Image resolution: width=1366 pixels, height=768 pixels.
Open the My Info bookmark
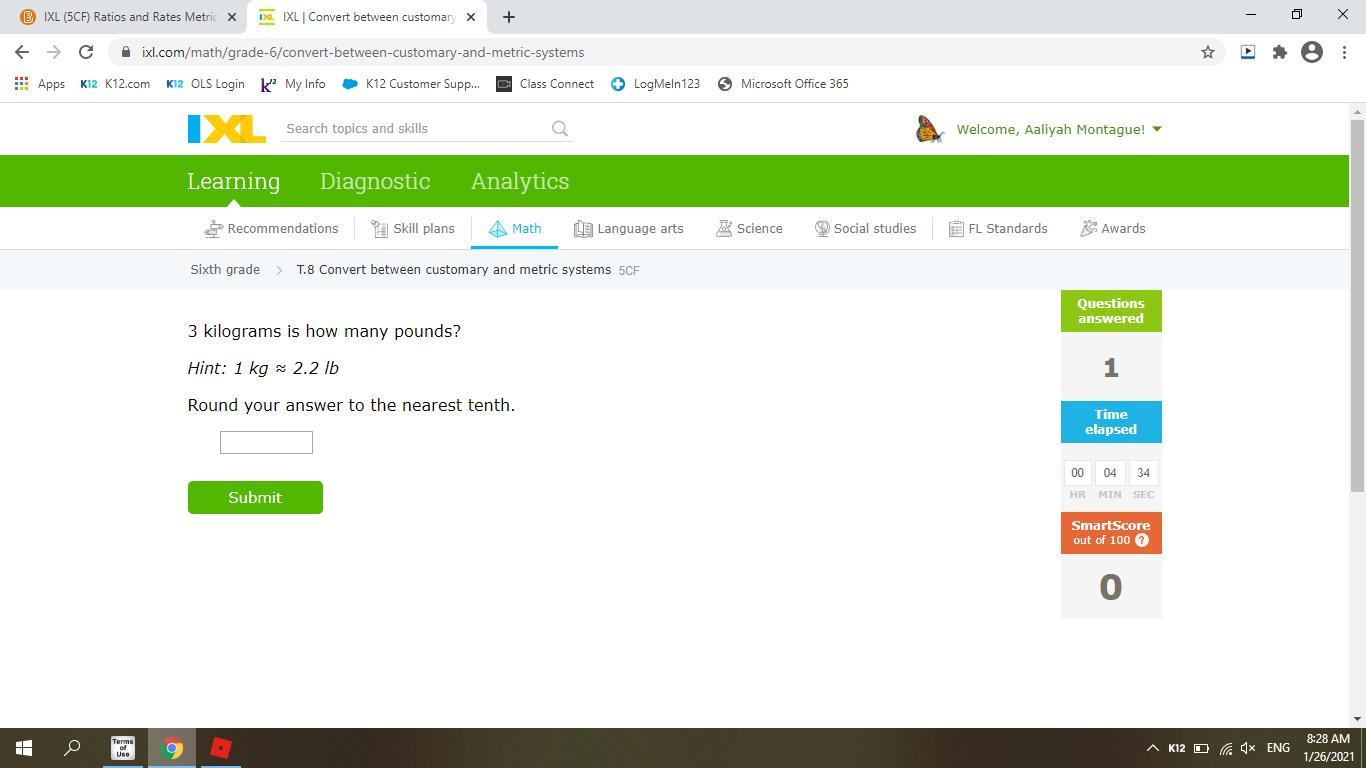(x=293, y=84)
